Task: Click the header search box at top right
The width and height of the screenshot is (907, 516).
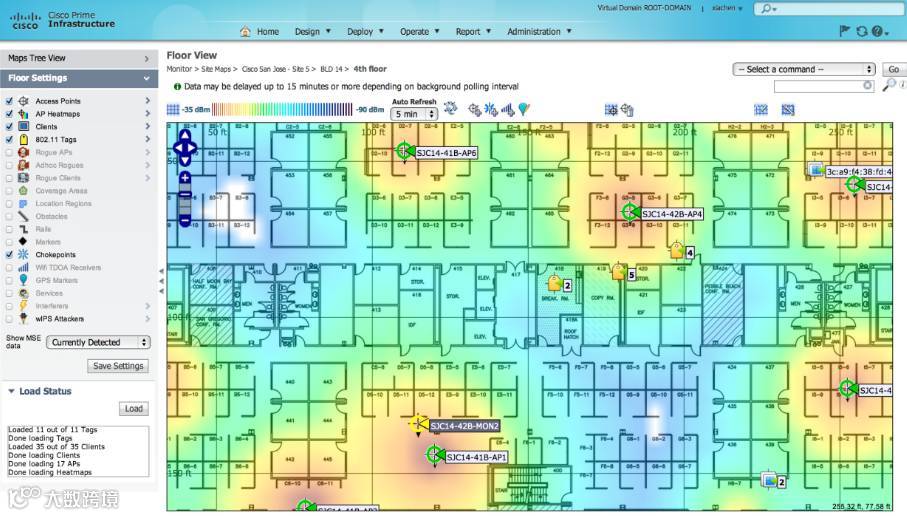Action: [831, 8]
